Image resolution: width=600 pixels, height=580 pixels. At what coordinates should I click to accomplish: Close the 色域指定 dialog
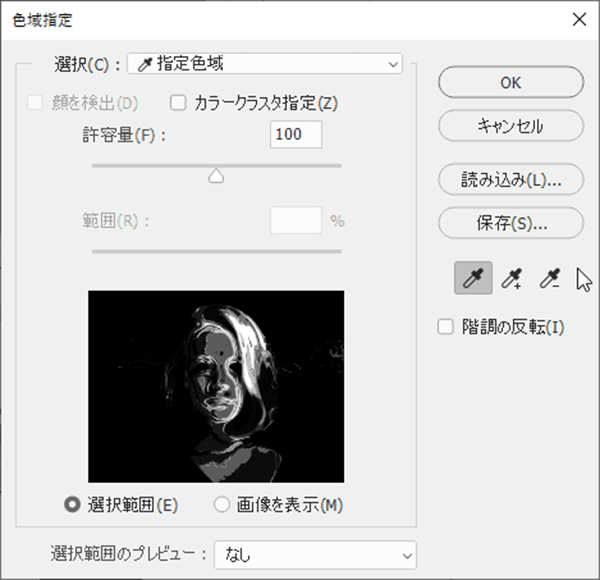pos(579,19)
